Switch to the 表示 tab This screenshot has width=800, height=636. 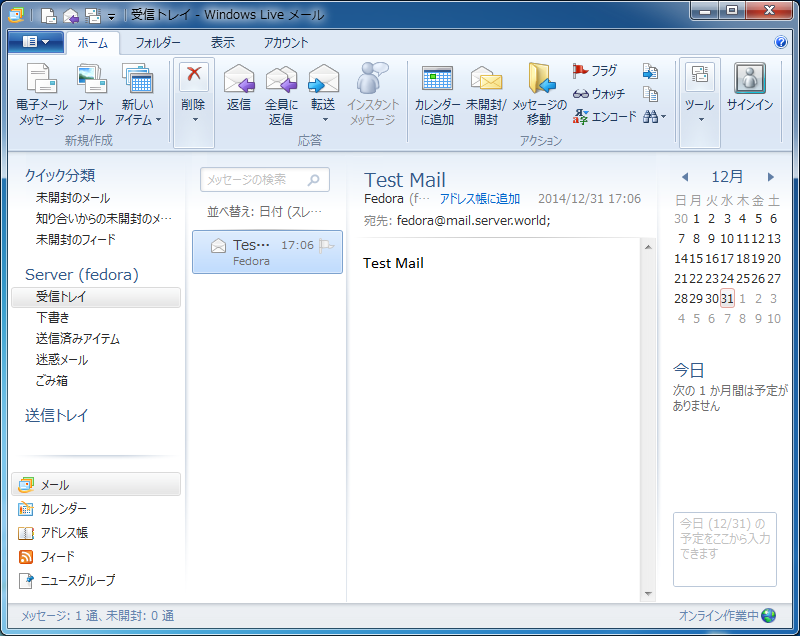pyautogui.click(x=223, y=43)
